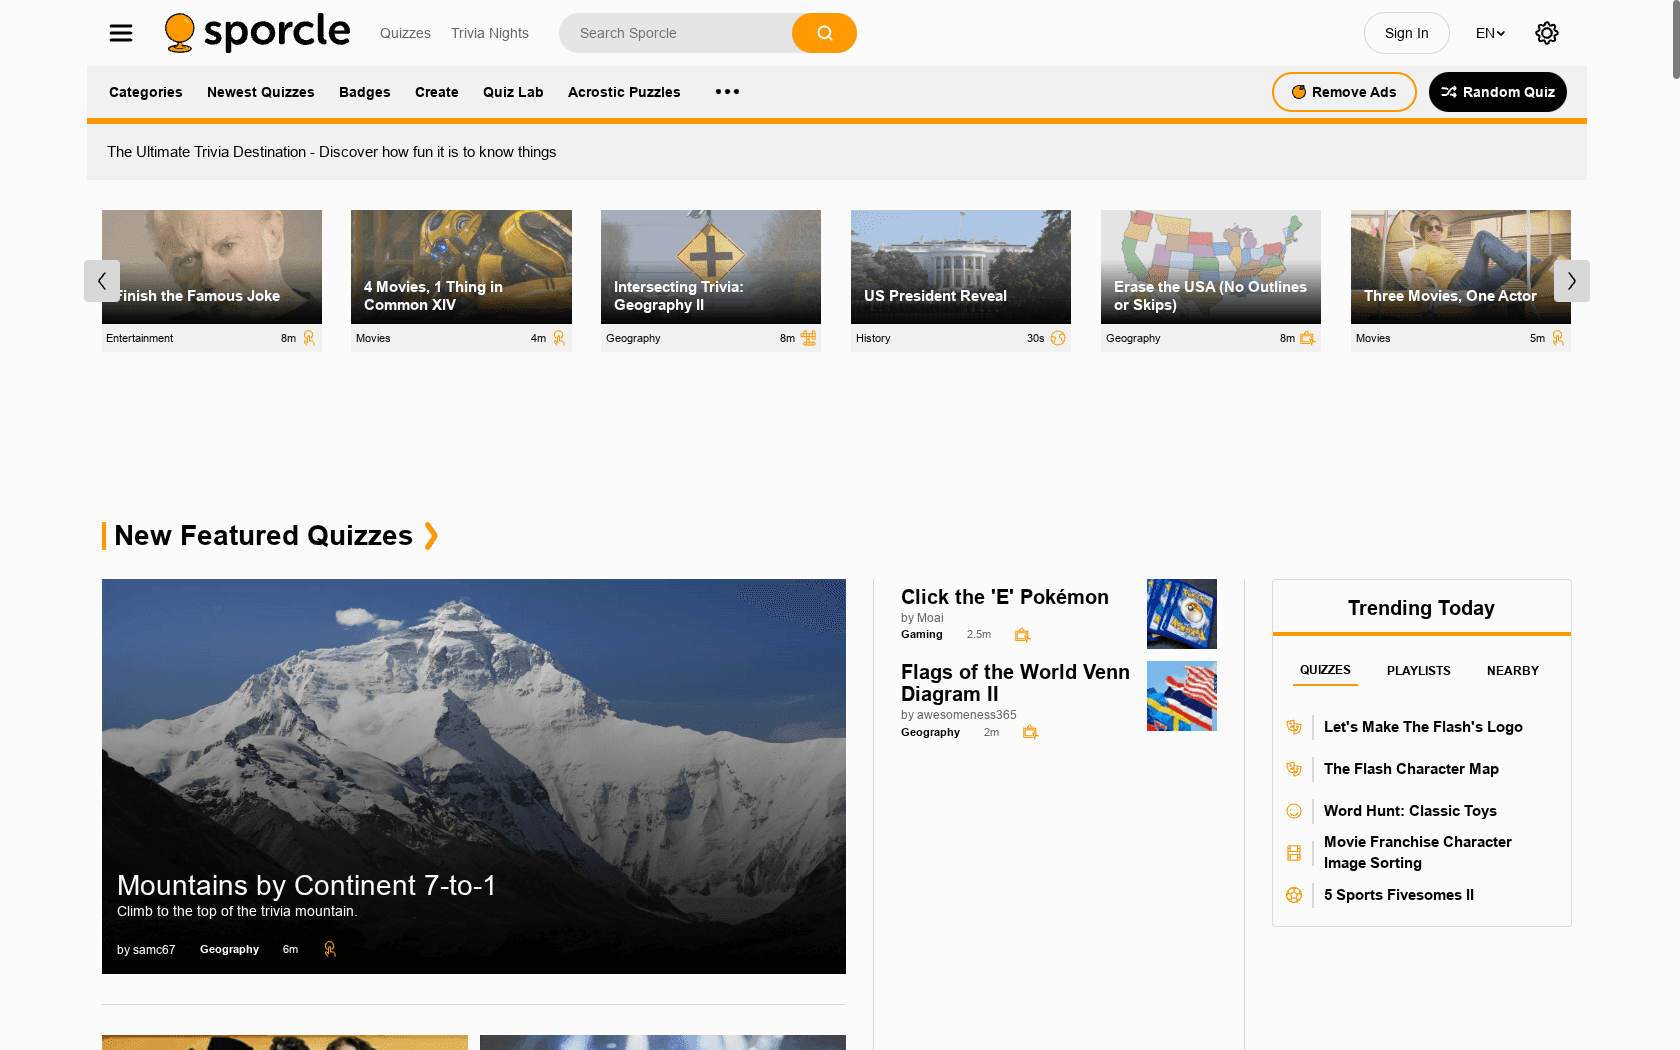Click the clickable-quiz hand icon on Three Movies card
This screenshot has height=1050, width=1680.
[x=1558, y=338]
